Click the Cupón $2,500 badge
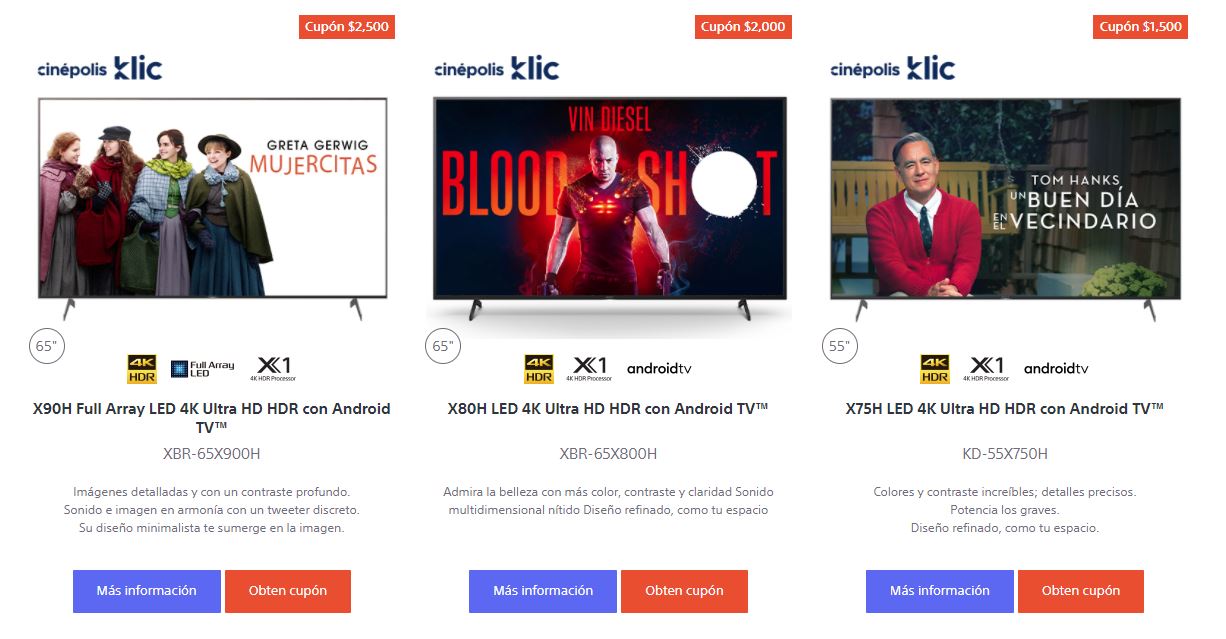This screenshot has height=639, width=1226. (347, 27)
